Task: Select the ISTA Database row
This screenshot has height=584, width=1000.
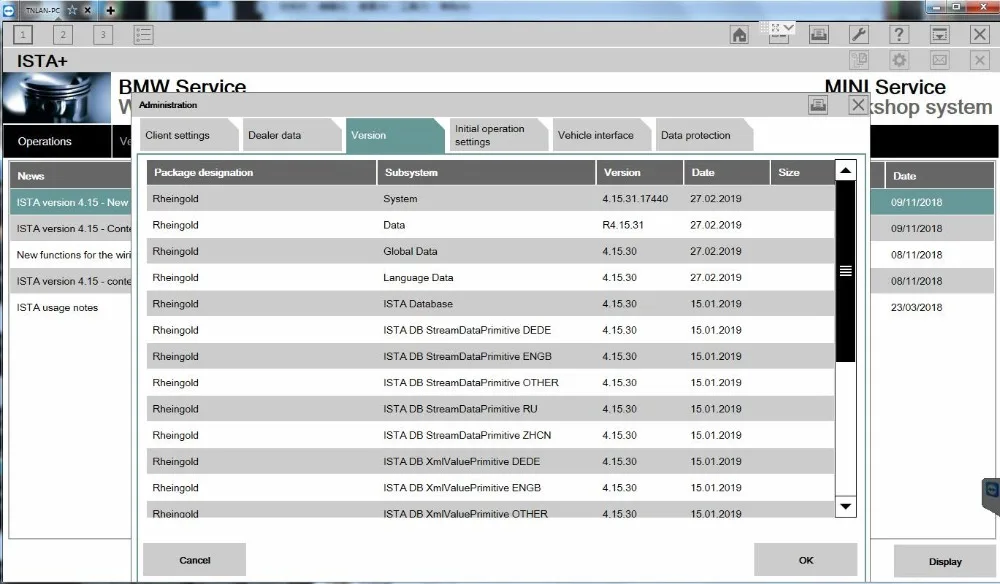Action: tap(490, 303)
